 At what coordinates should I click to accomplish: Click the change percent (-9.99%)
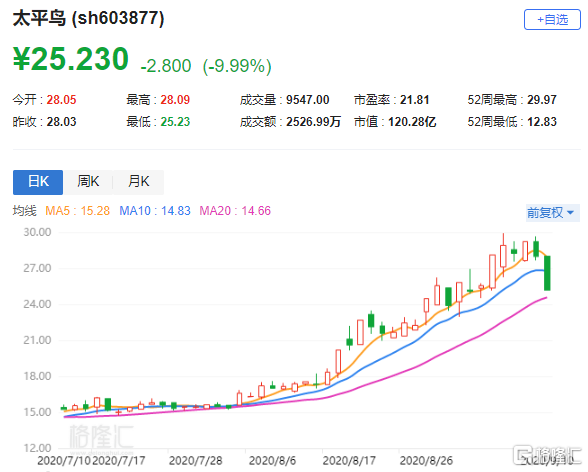coord(237,66)
